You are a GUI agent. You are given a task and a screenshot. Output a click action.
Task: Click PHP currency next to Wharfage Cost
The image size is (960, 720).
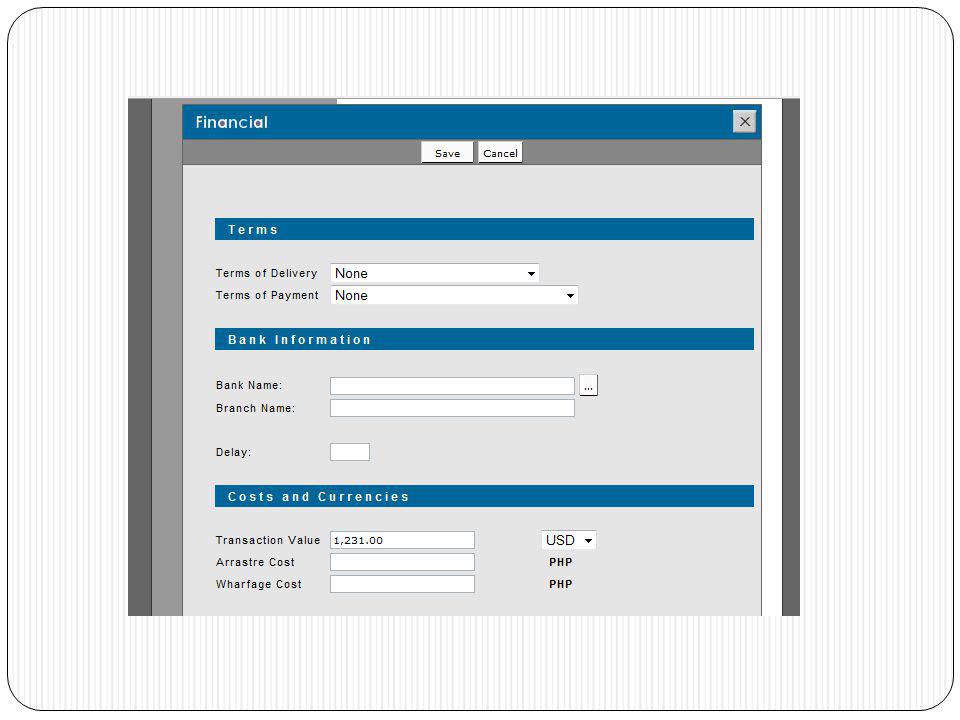click(561, 584)
